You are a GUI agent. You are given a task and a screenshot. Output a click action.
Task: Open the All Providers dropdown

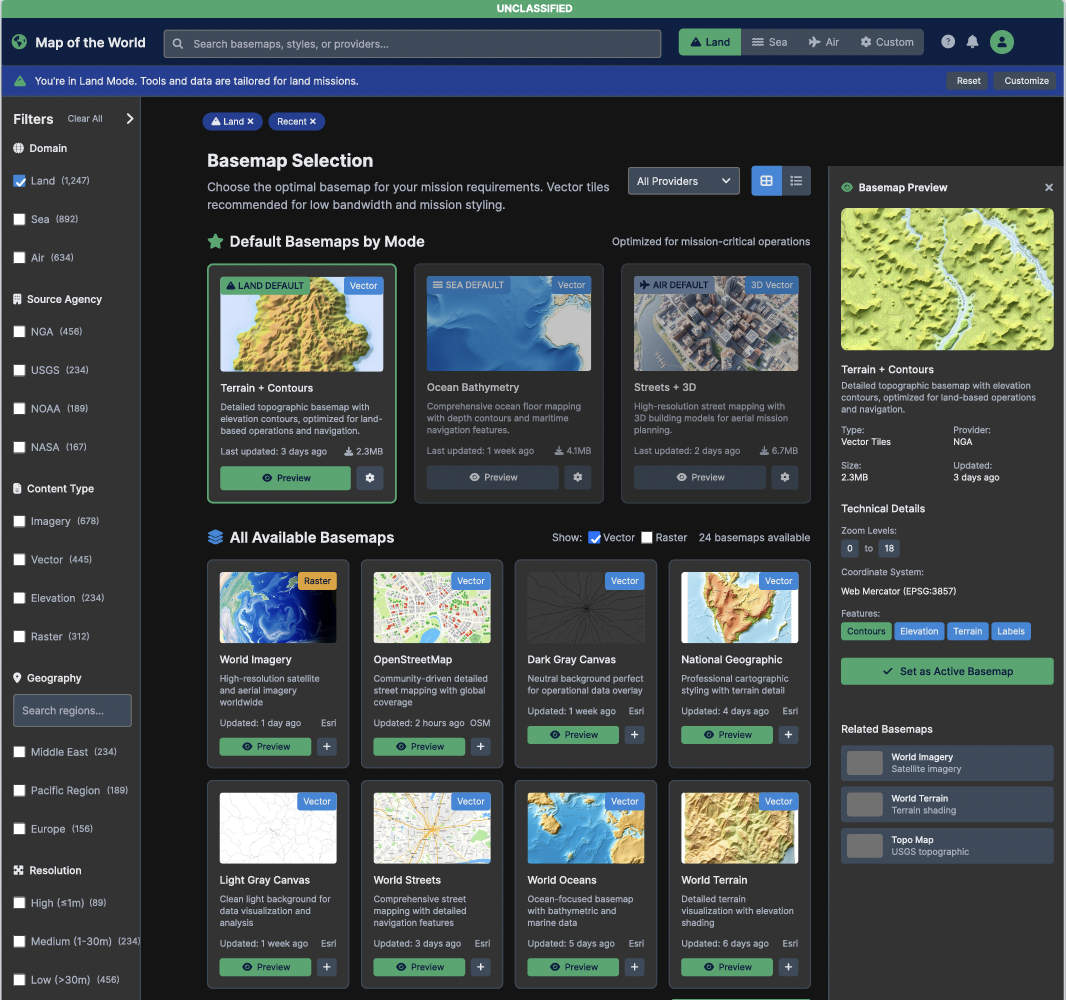point(684,181)
